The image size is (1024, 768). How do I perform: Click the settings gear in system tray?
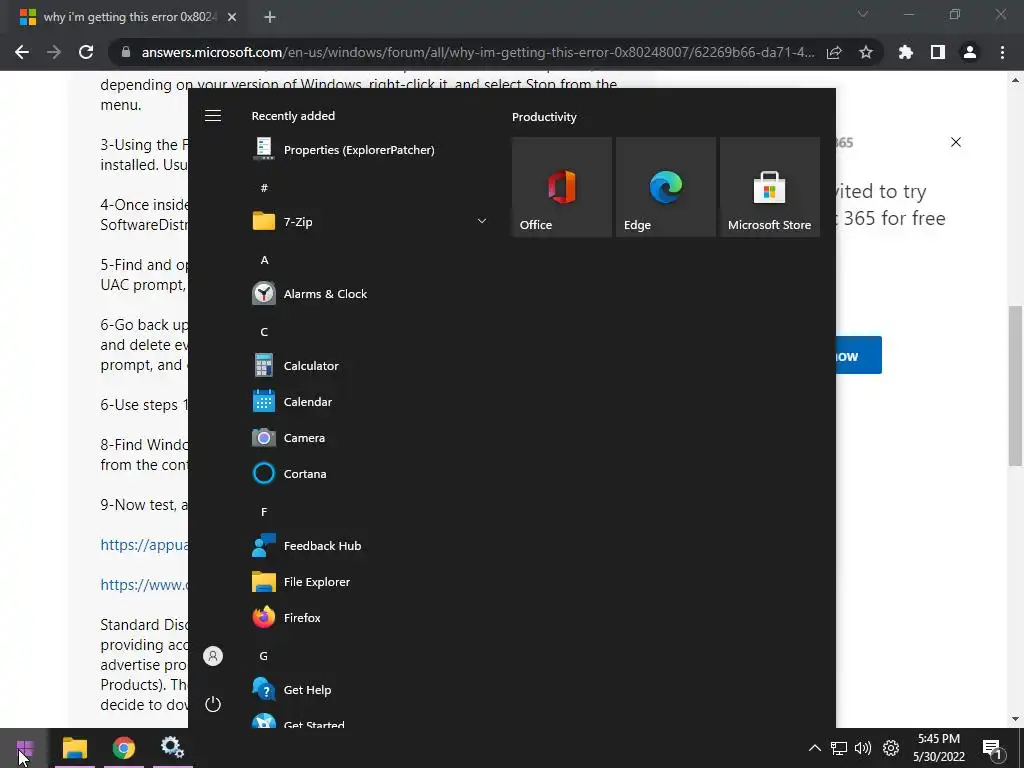[891, 748]
